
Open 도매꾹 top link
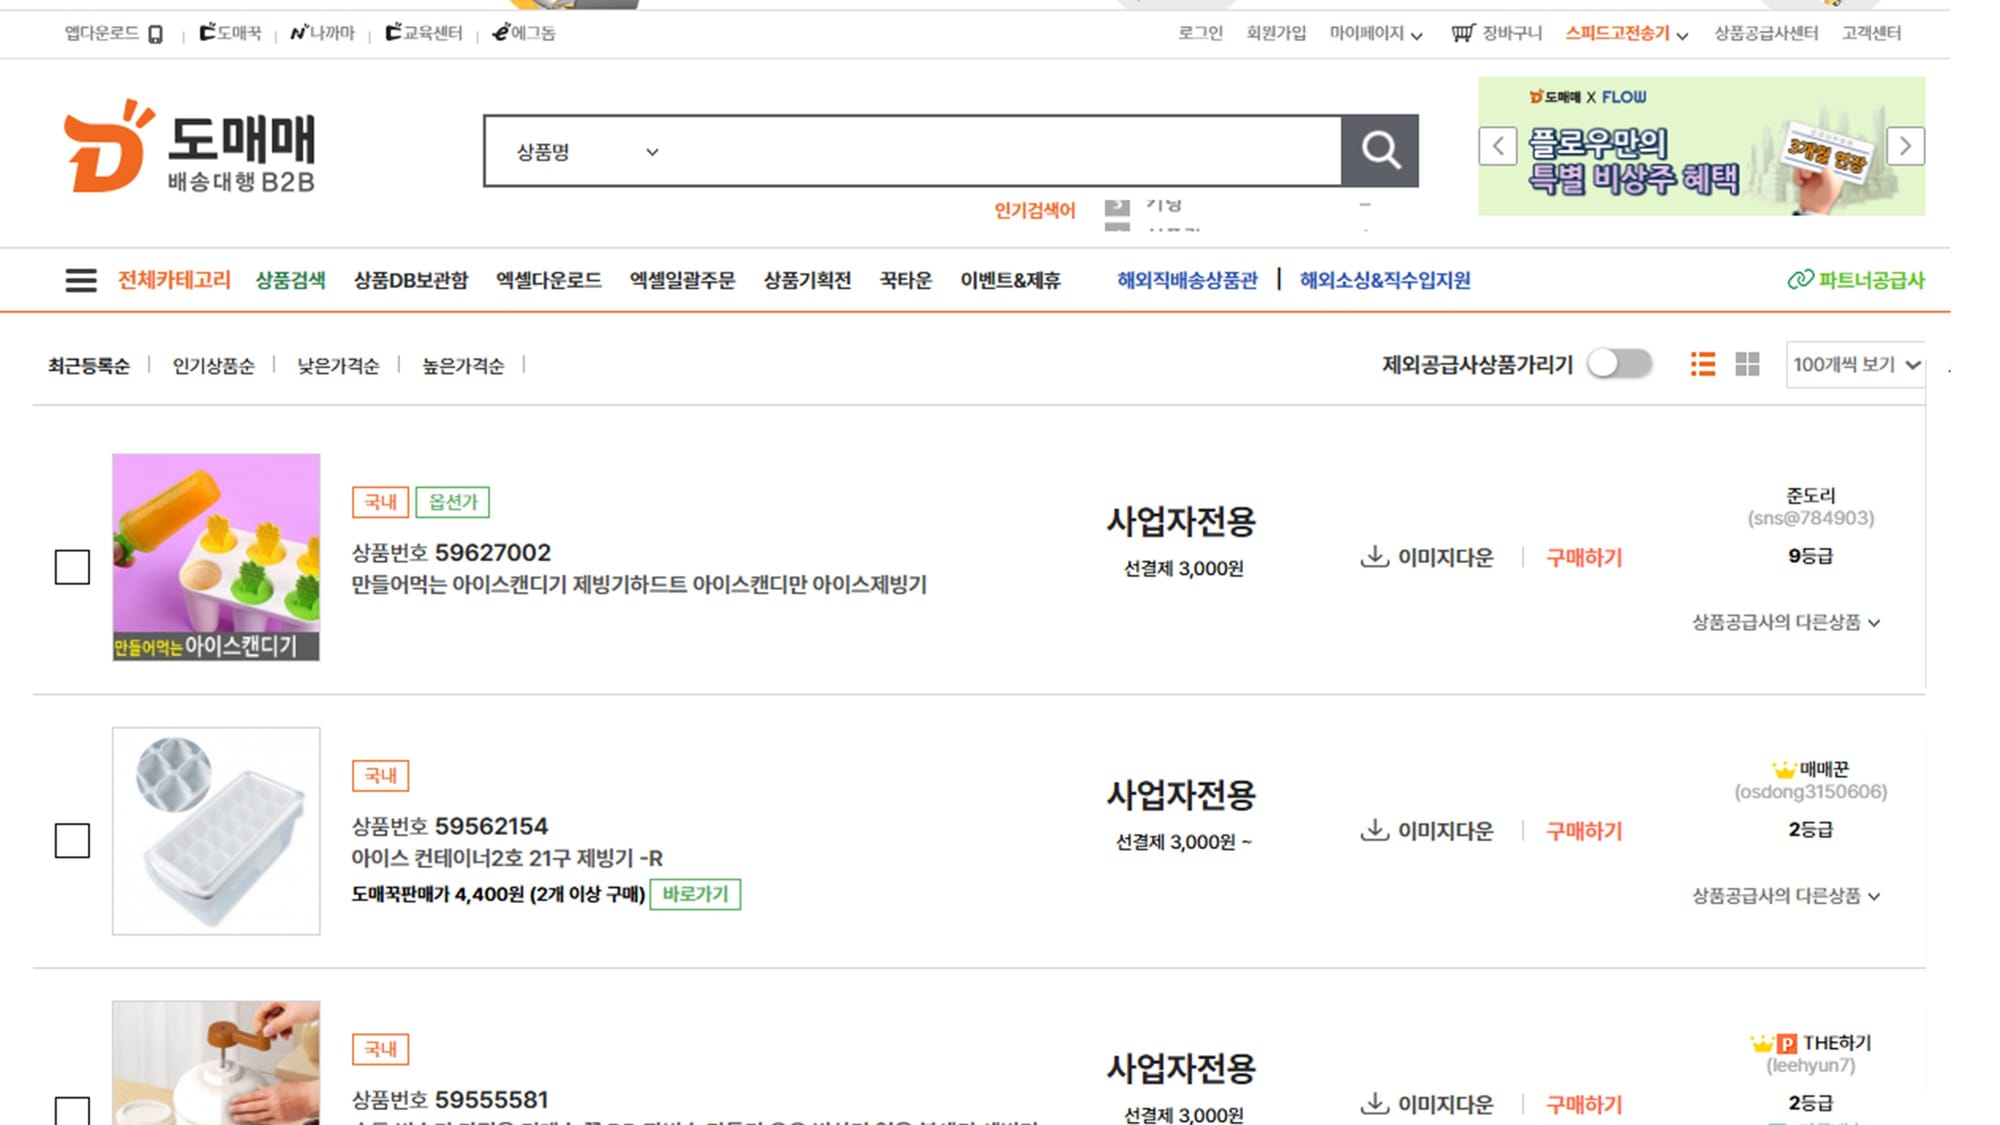(230, 33)
